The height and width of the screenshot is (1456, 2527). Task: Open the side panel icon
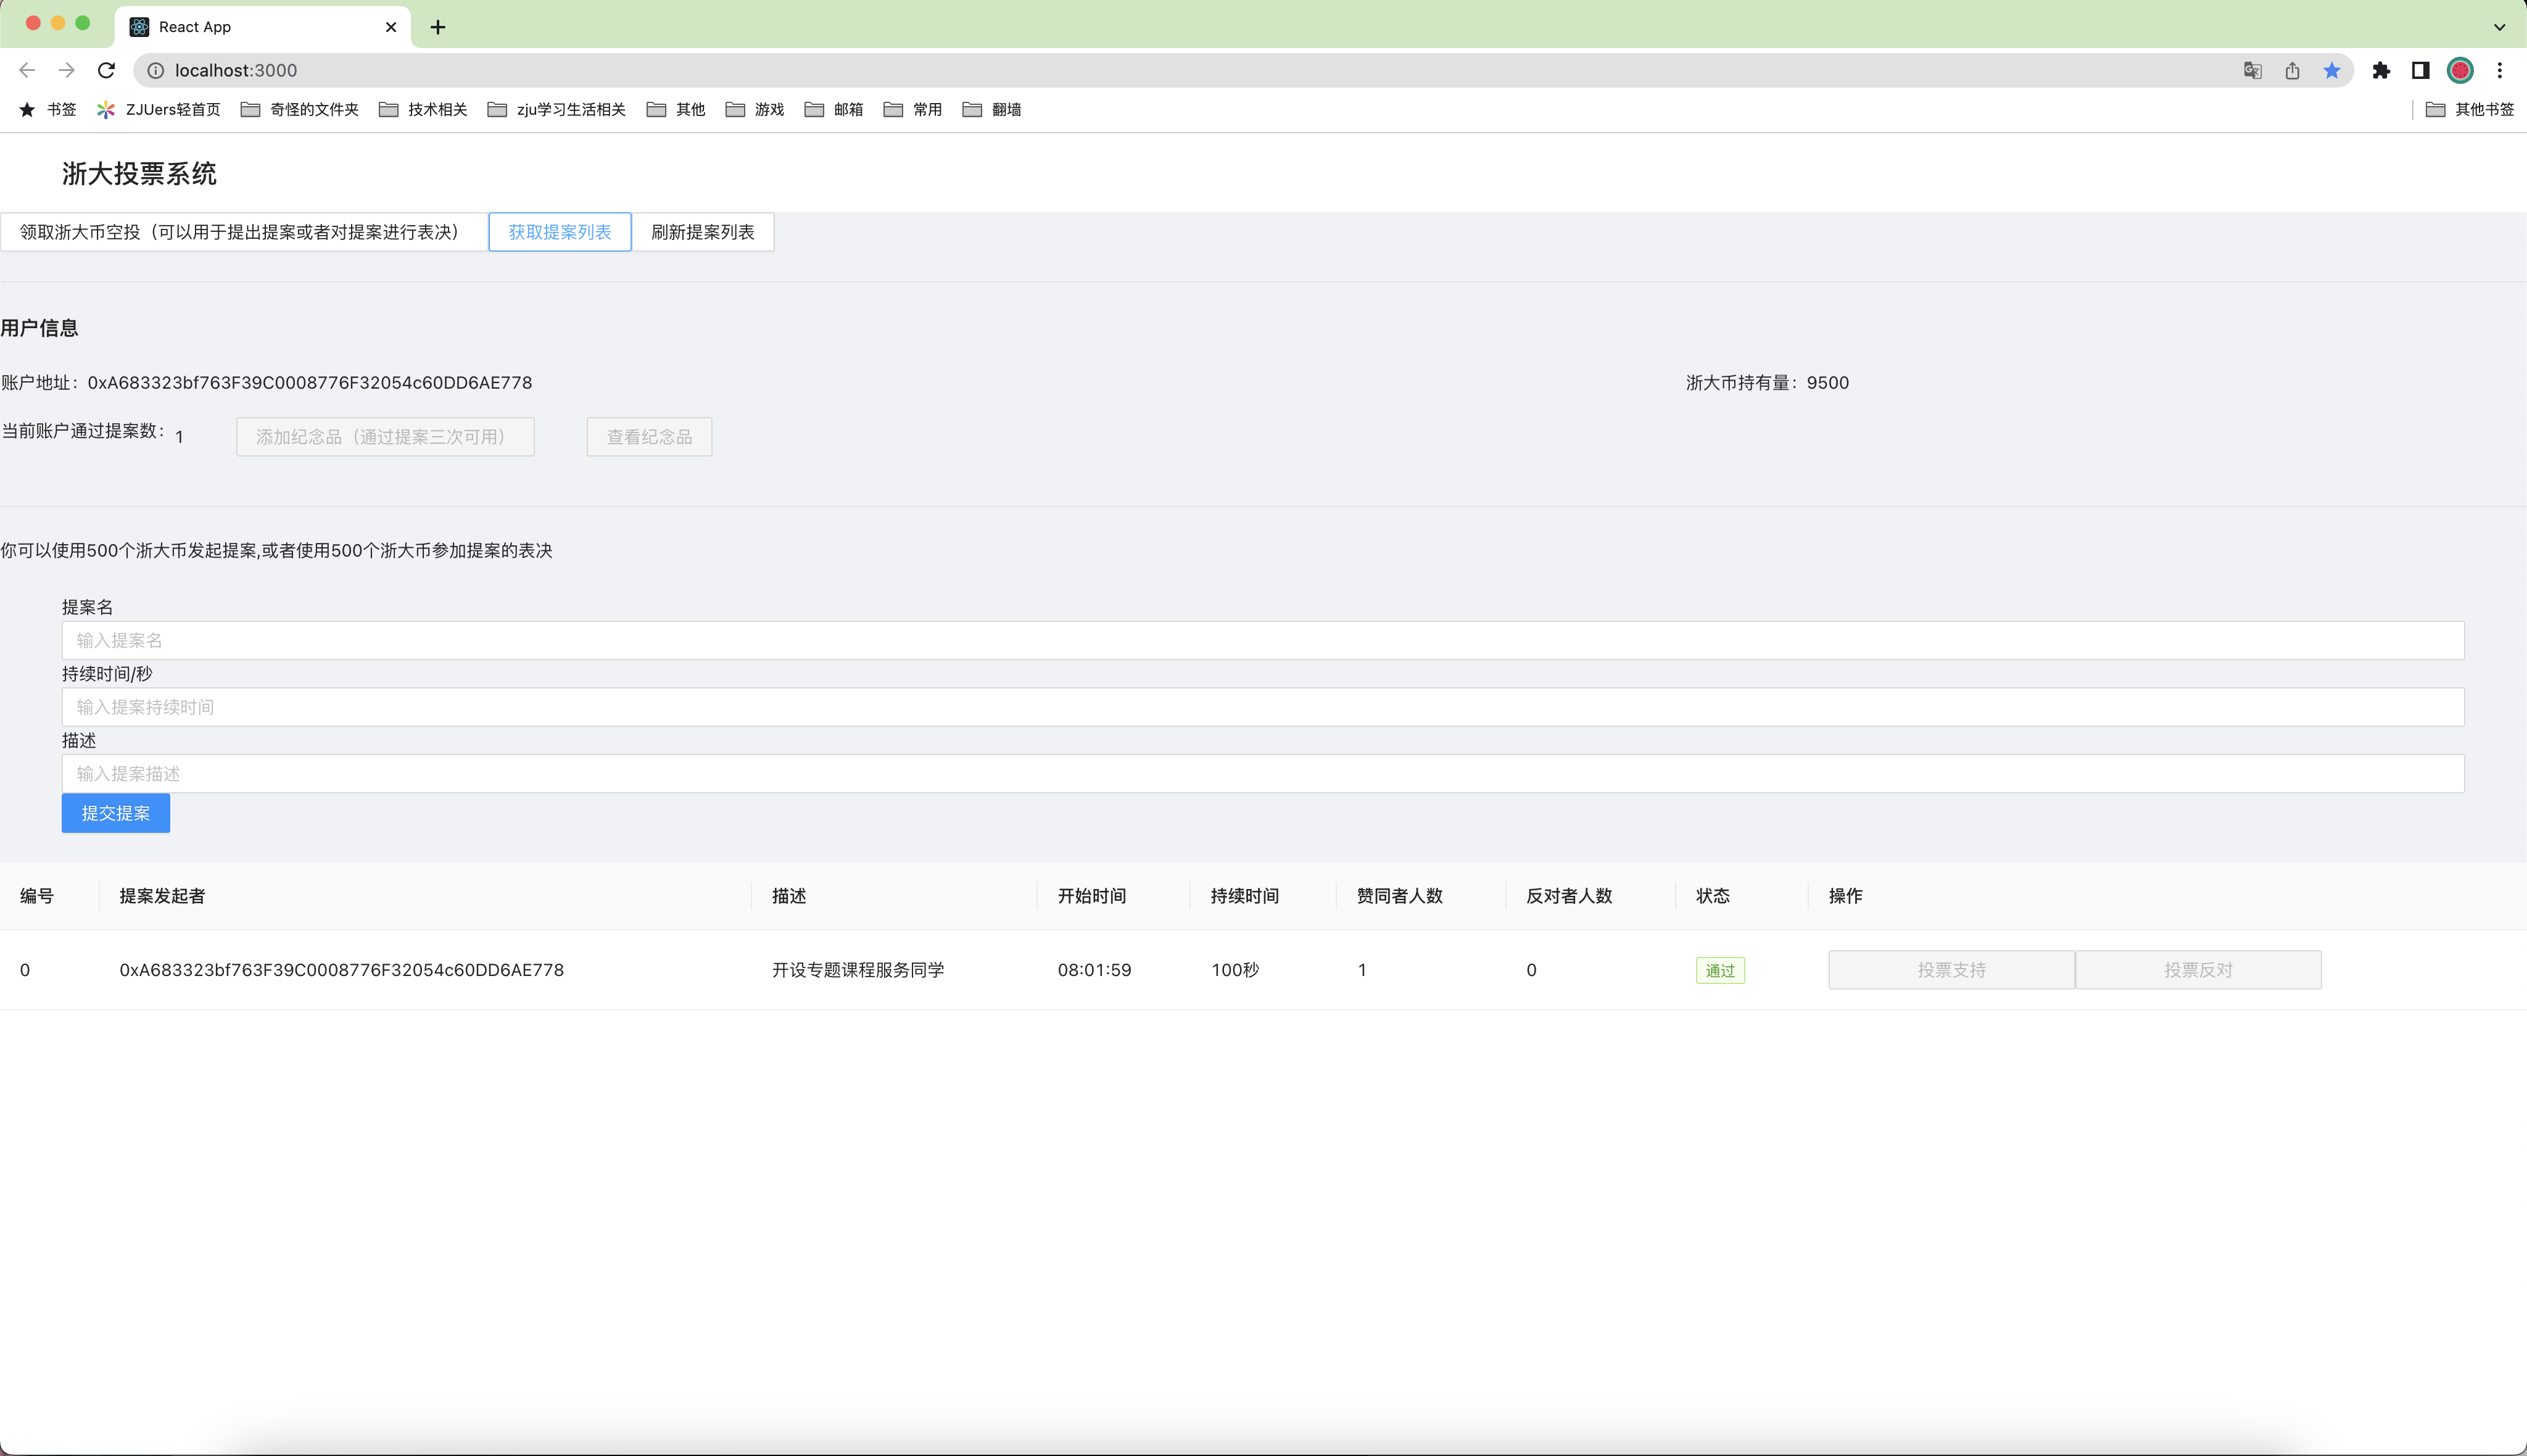click(x=2420, y=70)
